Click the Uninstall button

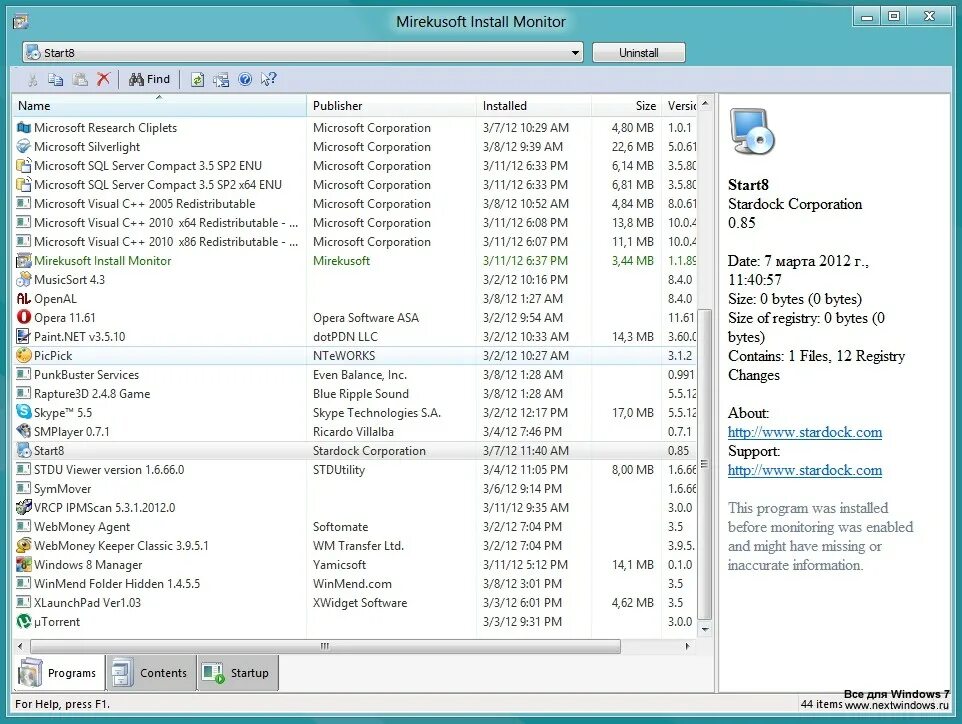639,53
